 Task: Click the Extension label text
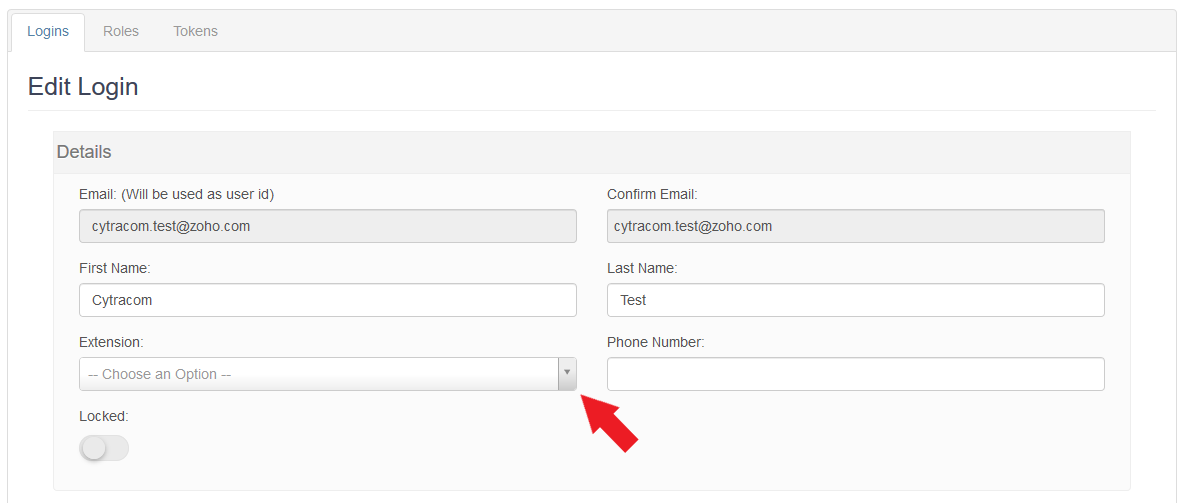pyautogui.click(x=111, y=342)
